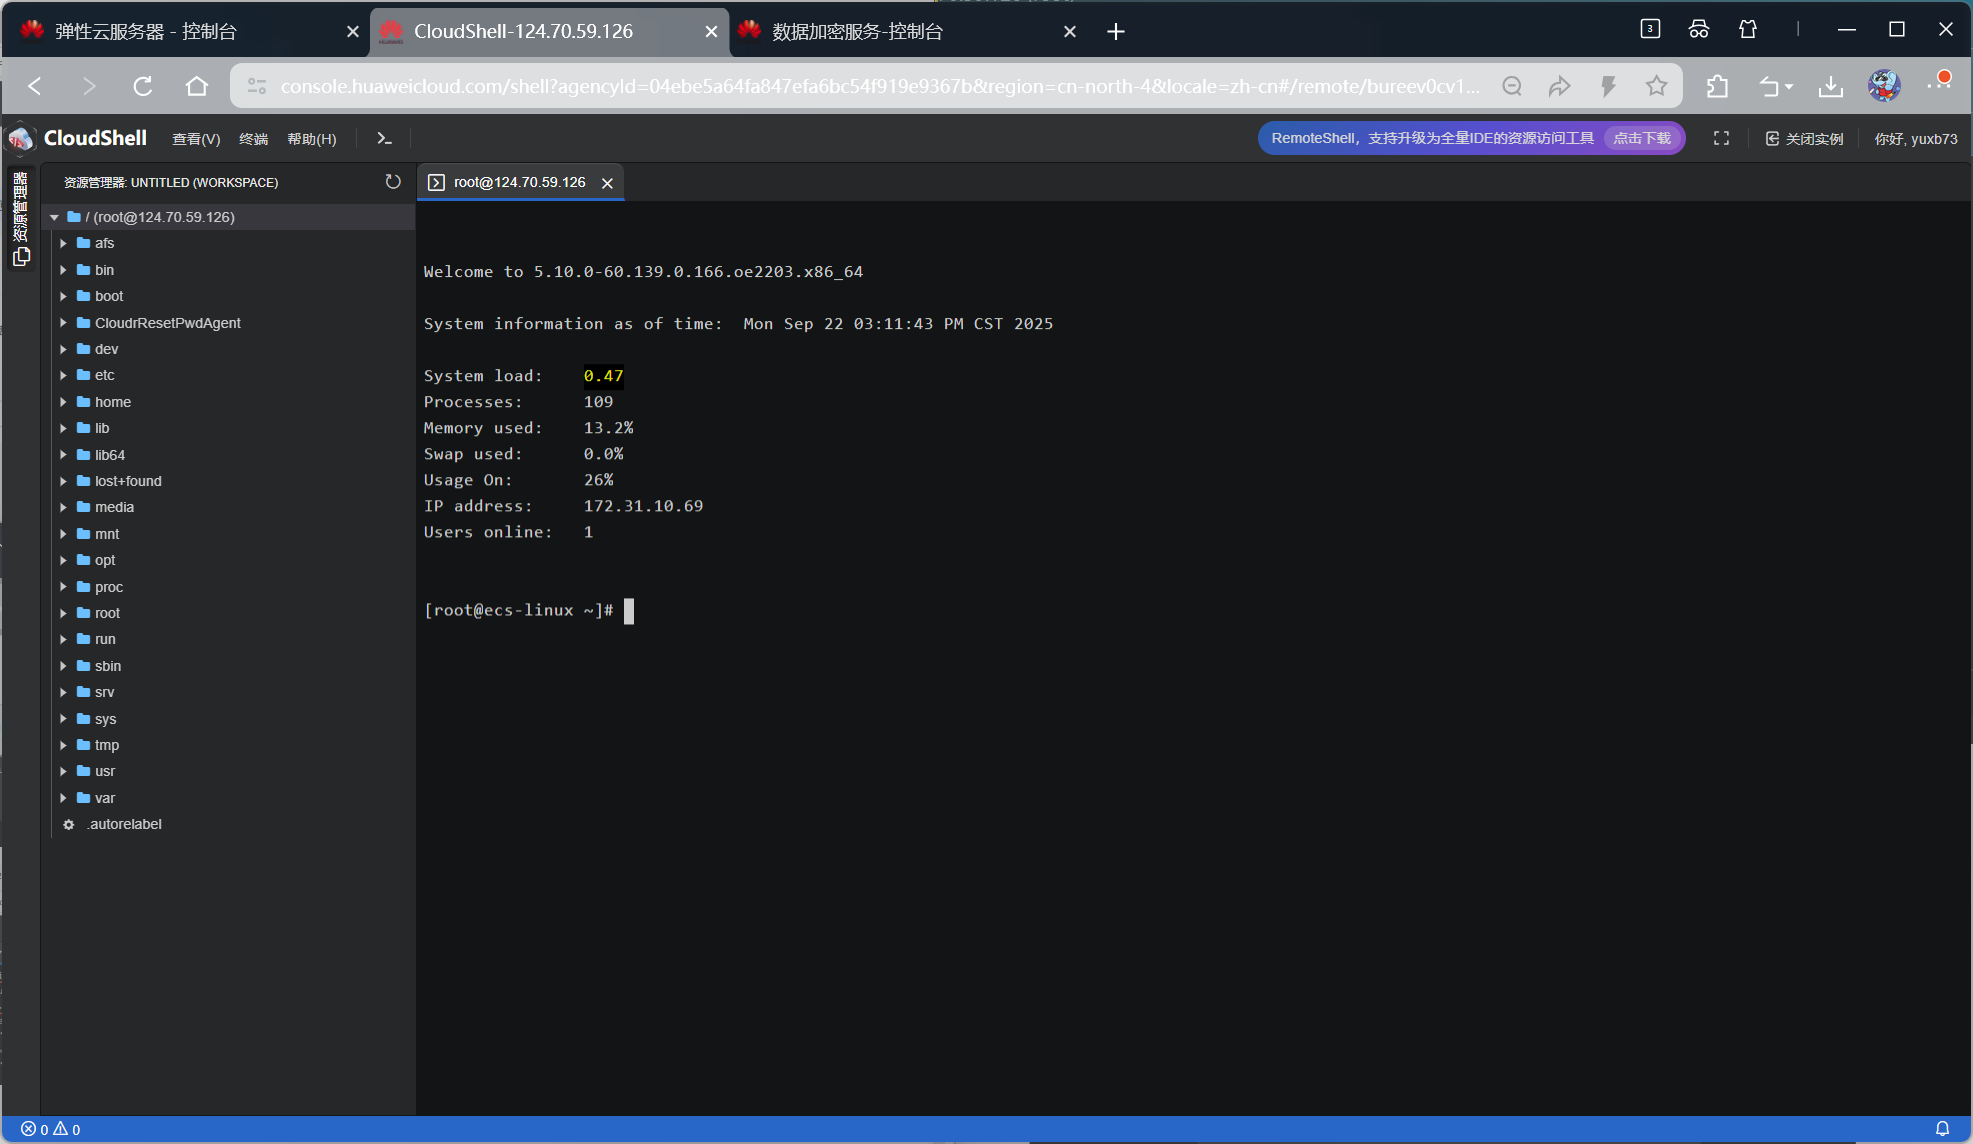This screenshot has height=1144, width=1973.
Task: Click errors and warnings status indicator
Action: point(51,1129)
